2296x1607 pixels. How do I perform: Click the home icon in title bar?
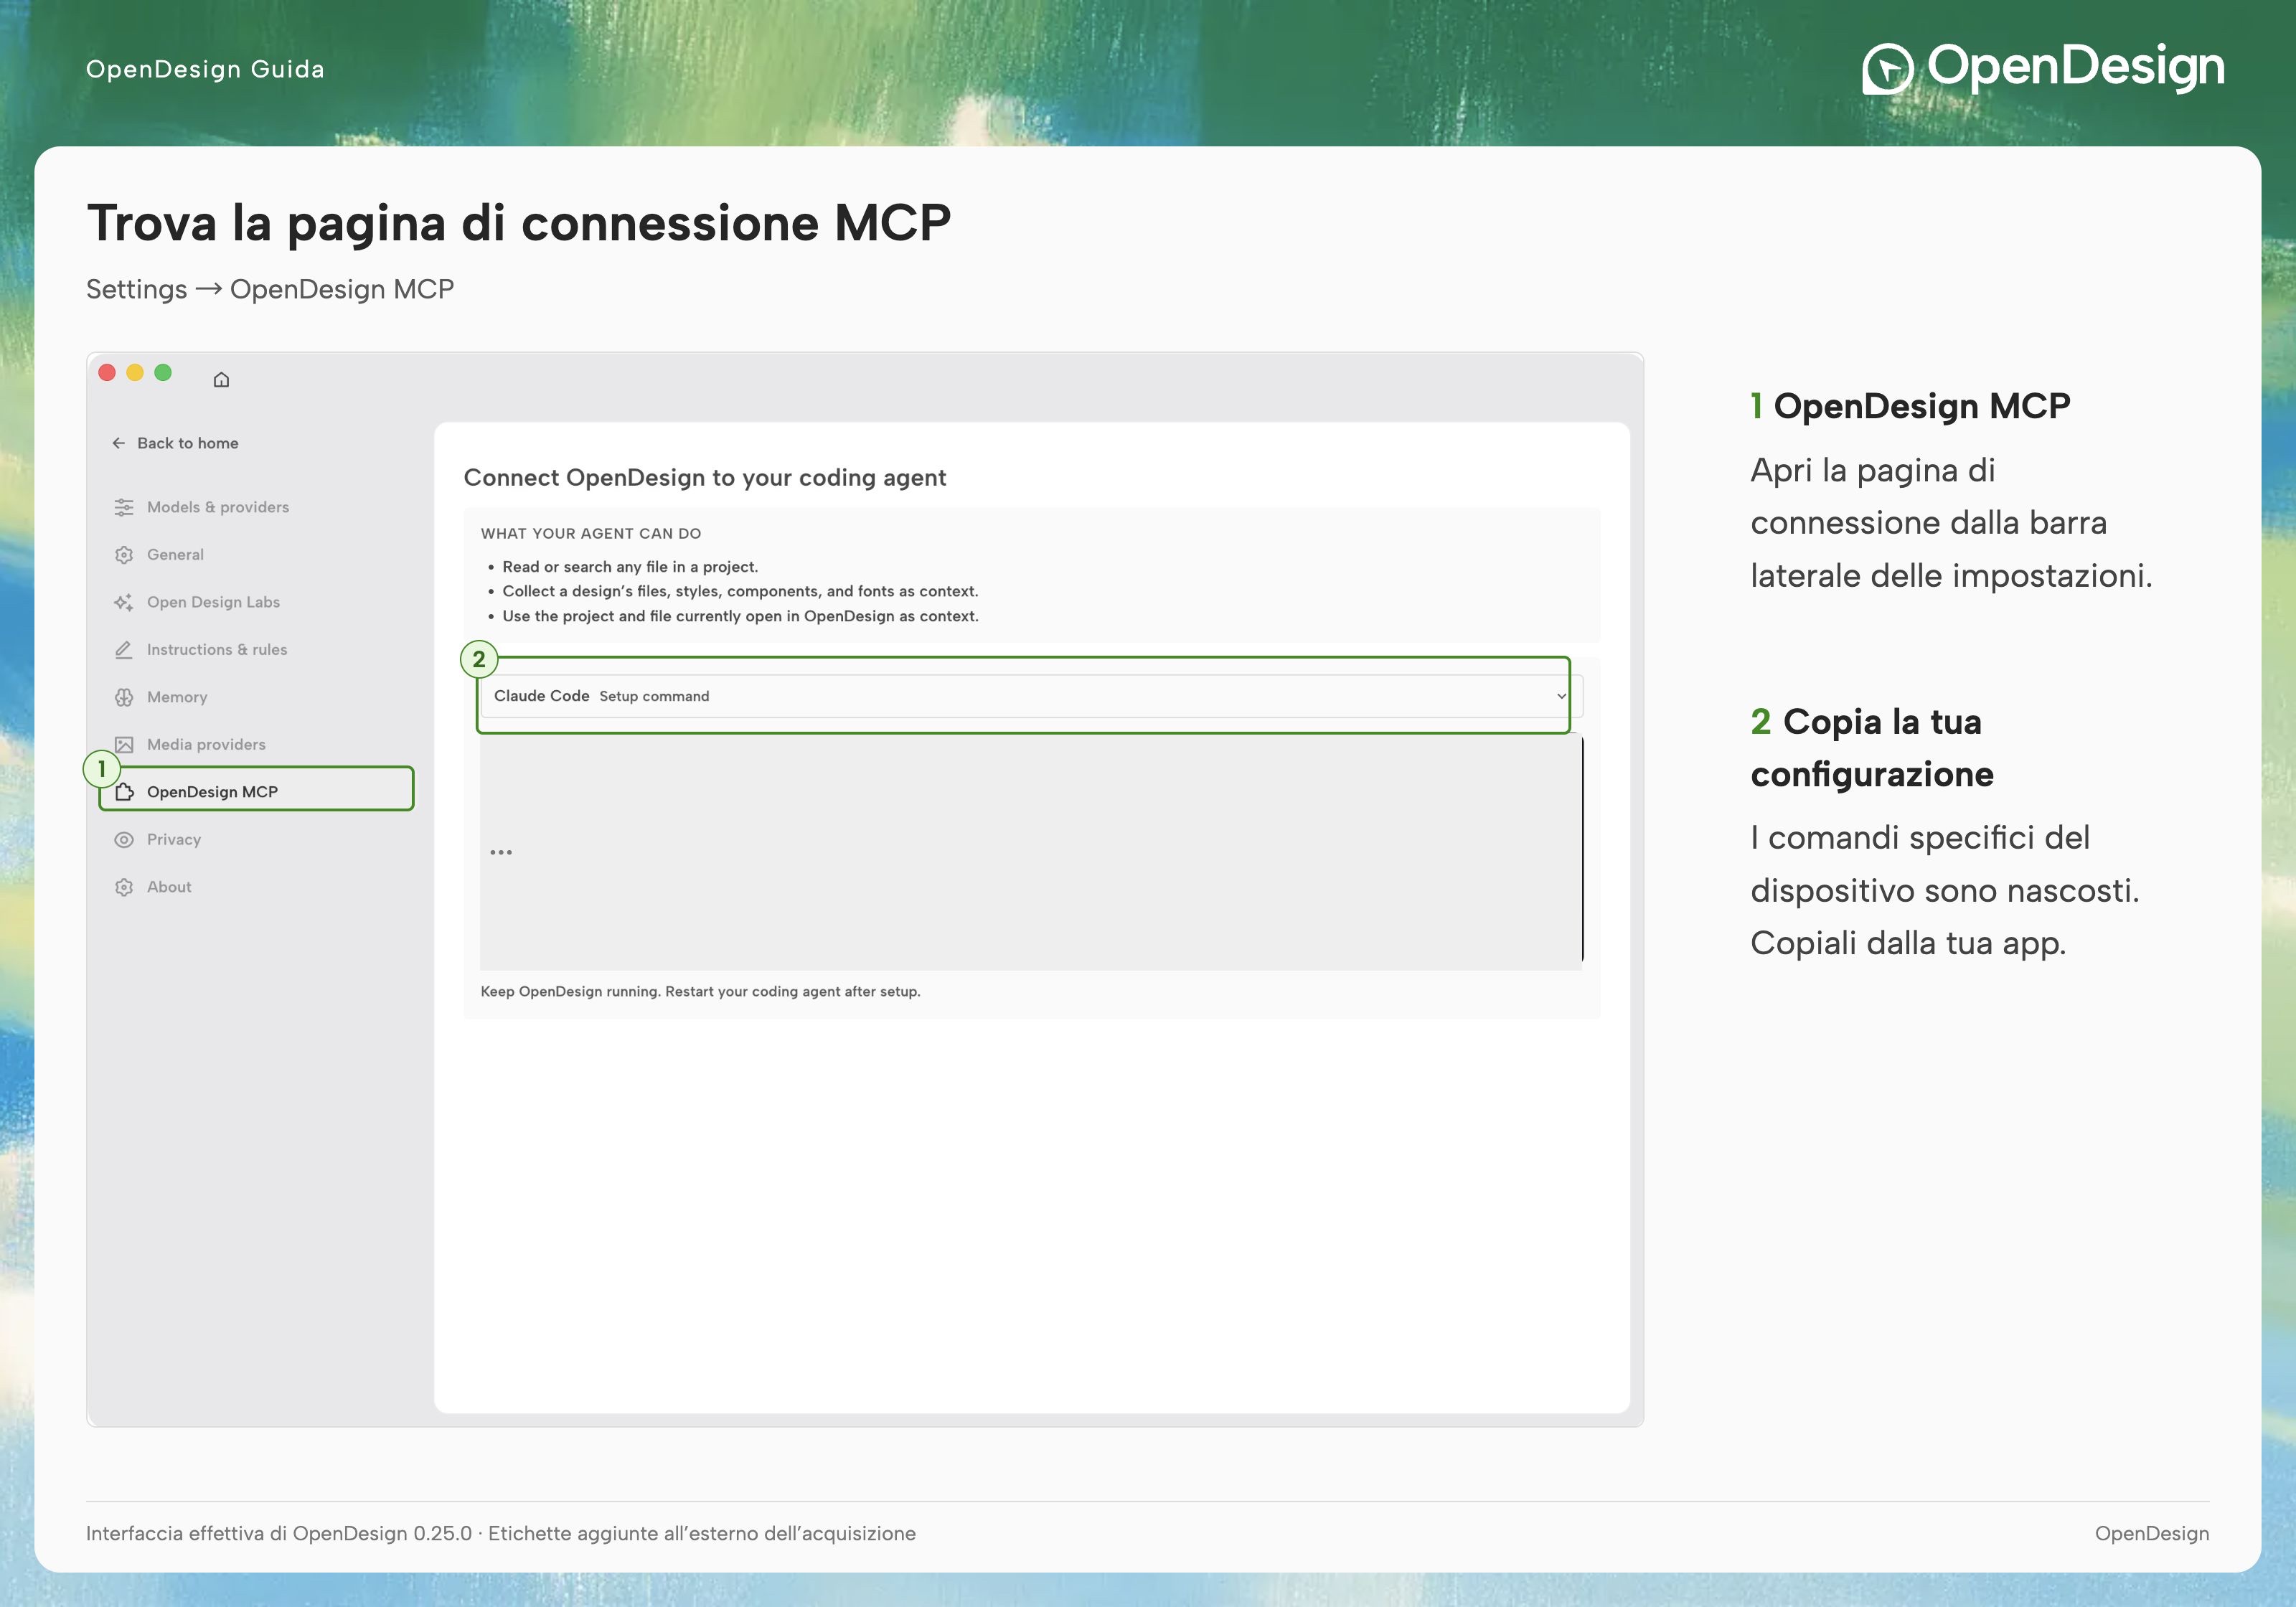tap(221, 379)
